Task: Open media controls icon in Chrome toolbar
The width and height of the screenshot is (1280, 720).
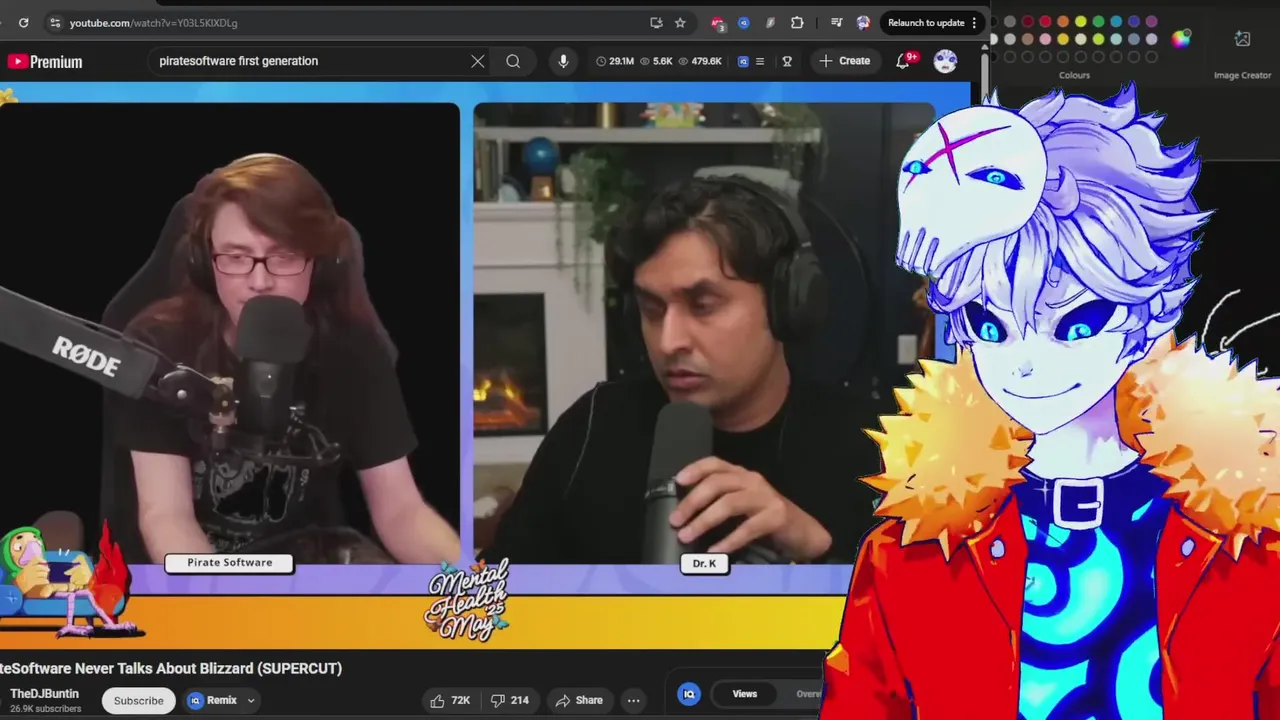Action: tap(836, 22)
